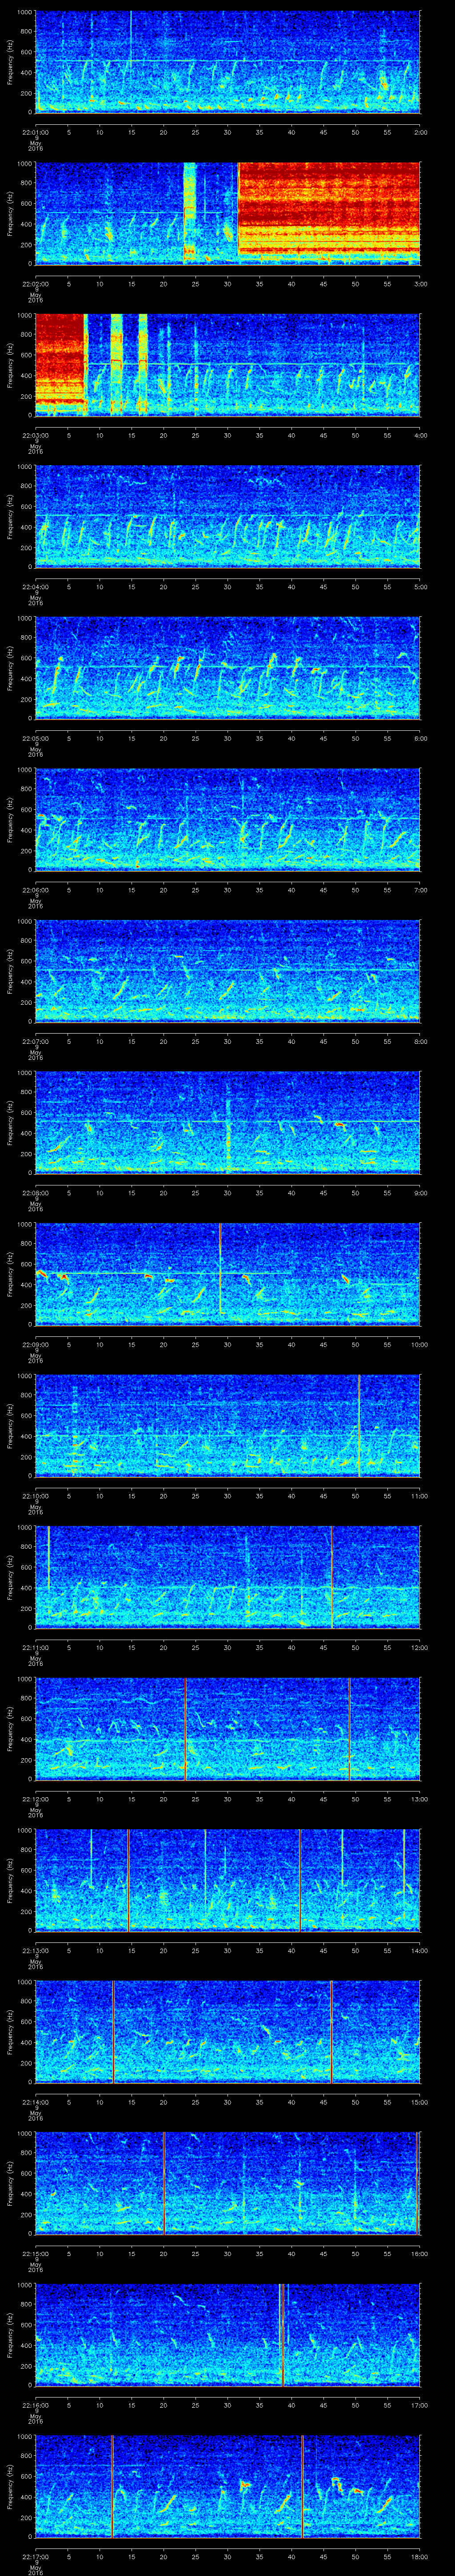455x2576 pixels.
Task: Click axis end label '15:00' of 22:14:00 panel
Action: 419,2101
